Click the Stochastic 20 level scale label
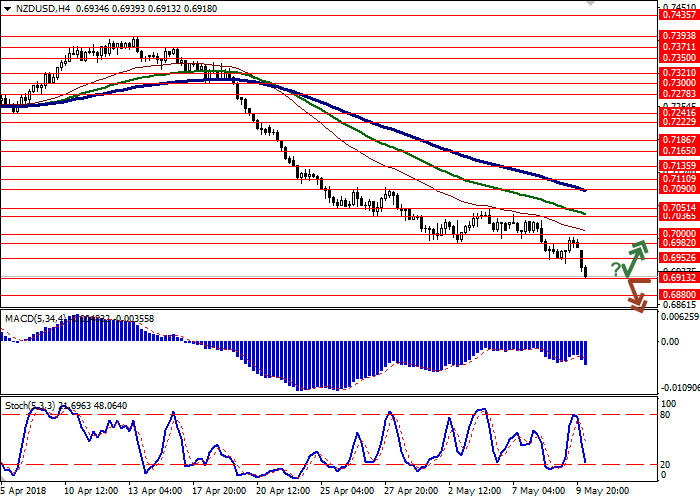700x500 pixels. coord(665,465)
